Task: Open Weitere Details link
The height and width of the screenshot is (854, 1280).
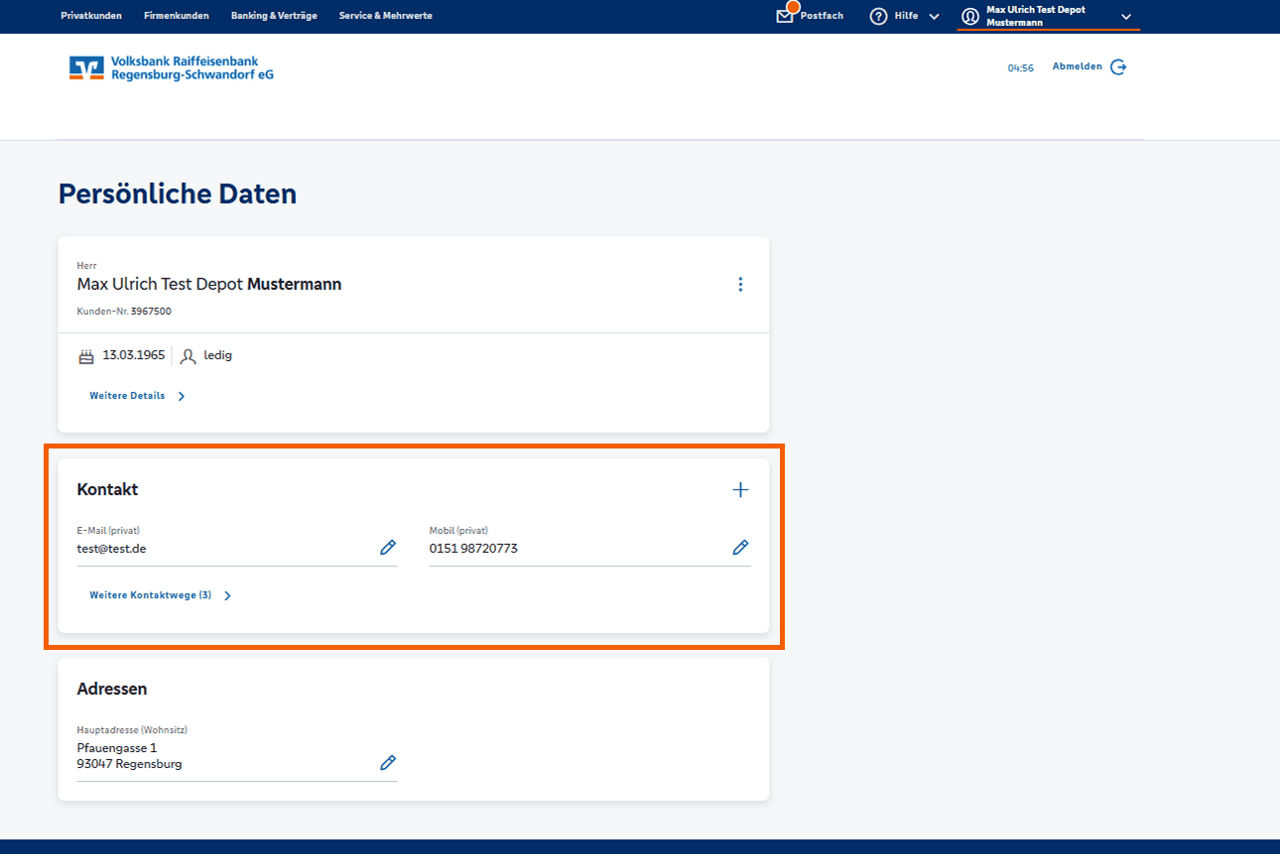Action: click(x=128, y=395)
